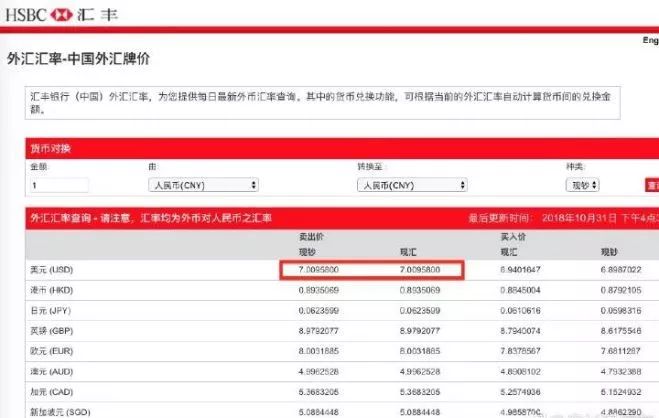Click HKD buying cash rate 0.8792105

point(621,290)
